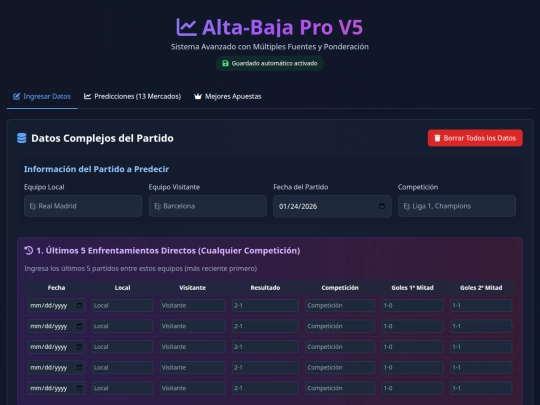Open Predicciones (13 Mercados) tab
Screen dimensions: 540x405
(133, 97)
